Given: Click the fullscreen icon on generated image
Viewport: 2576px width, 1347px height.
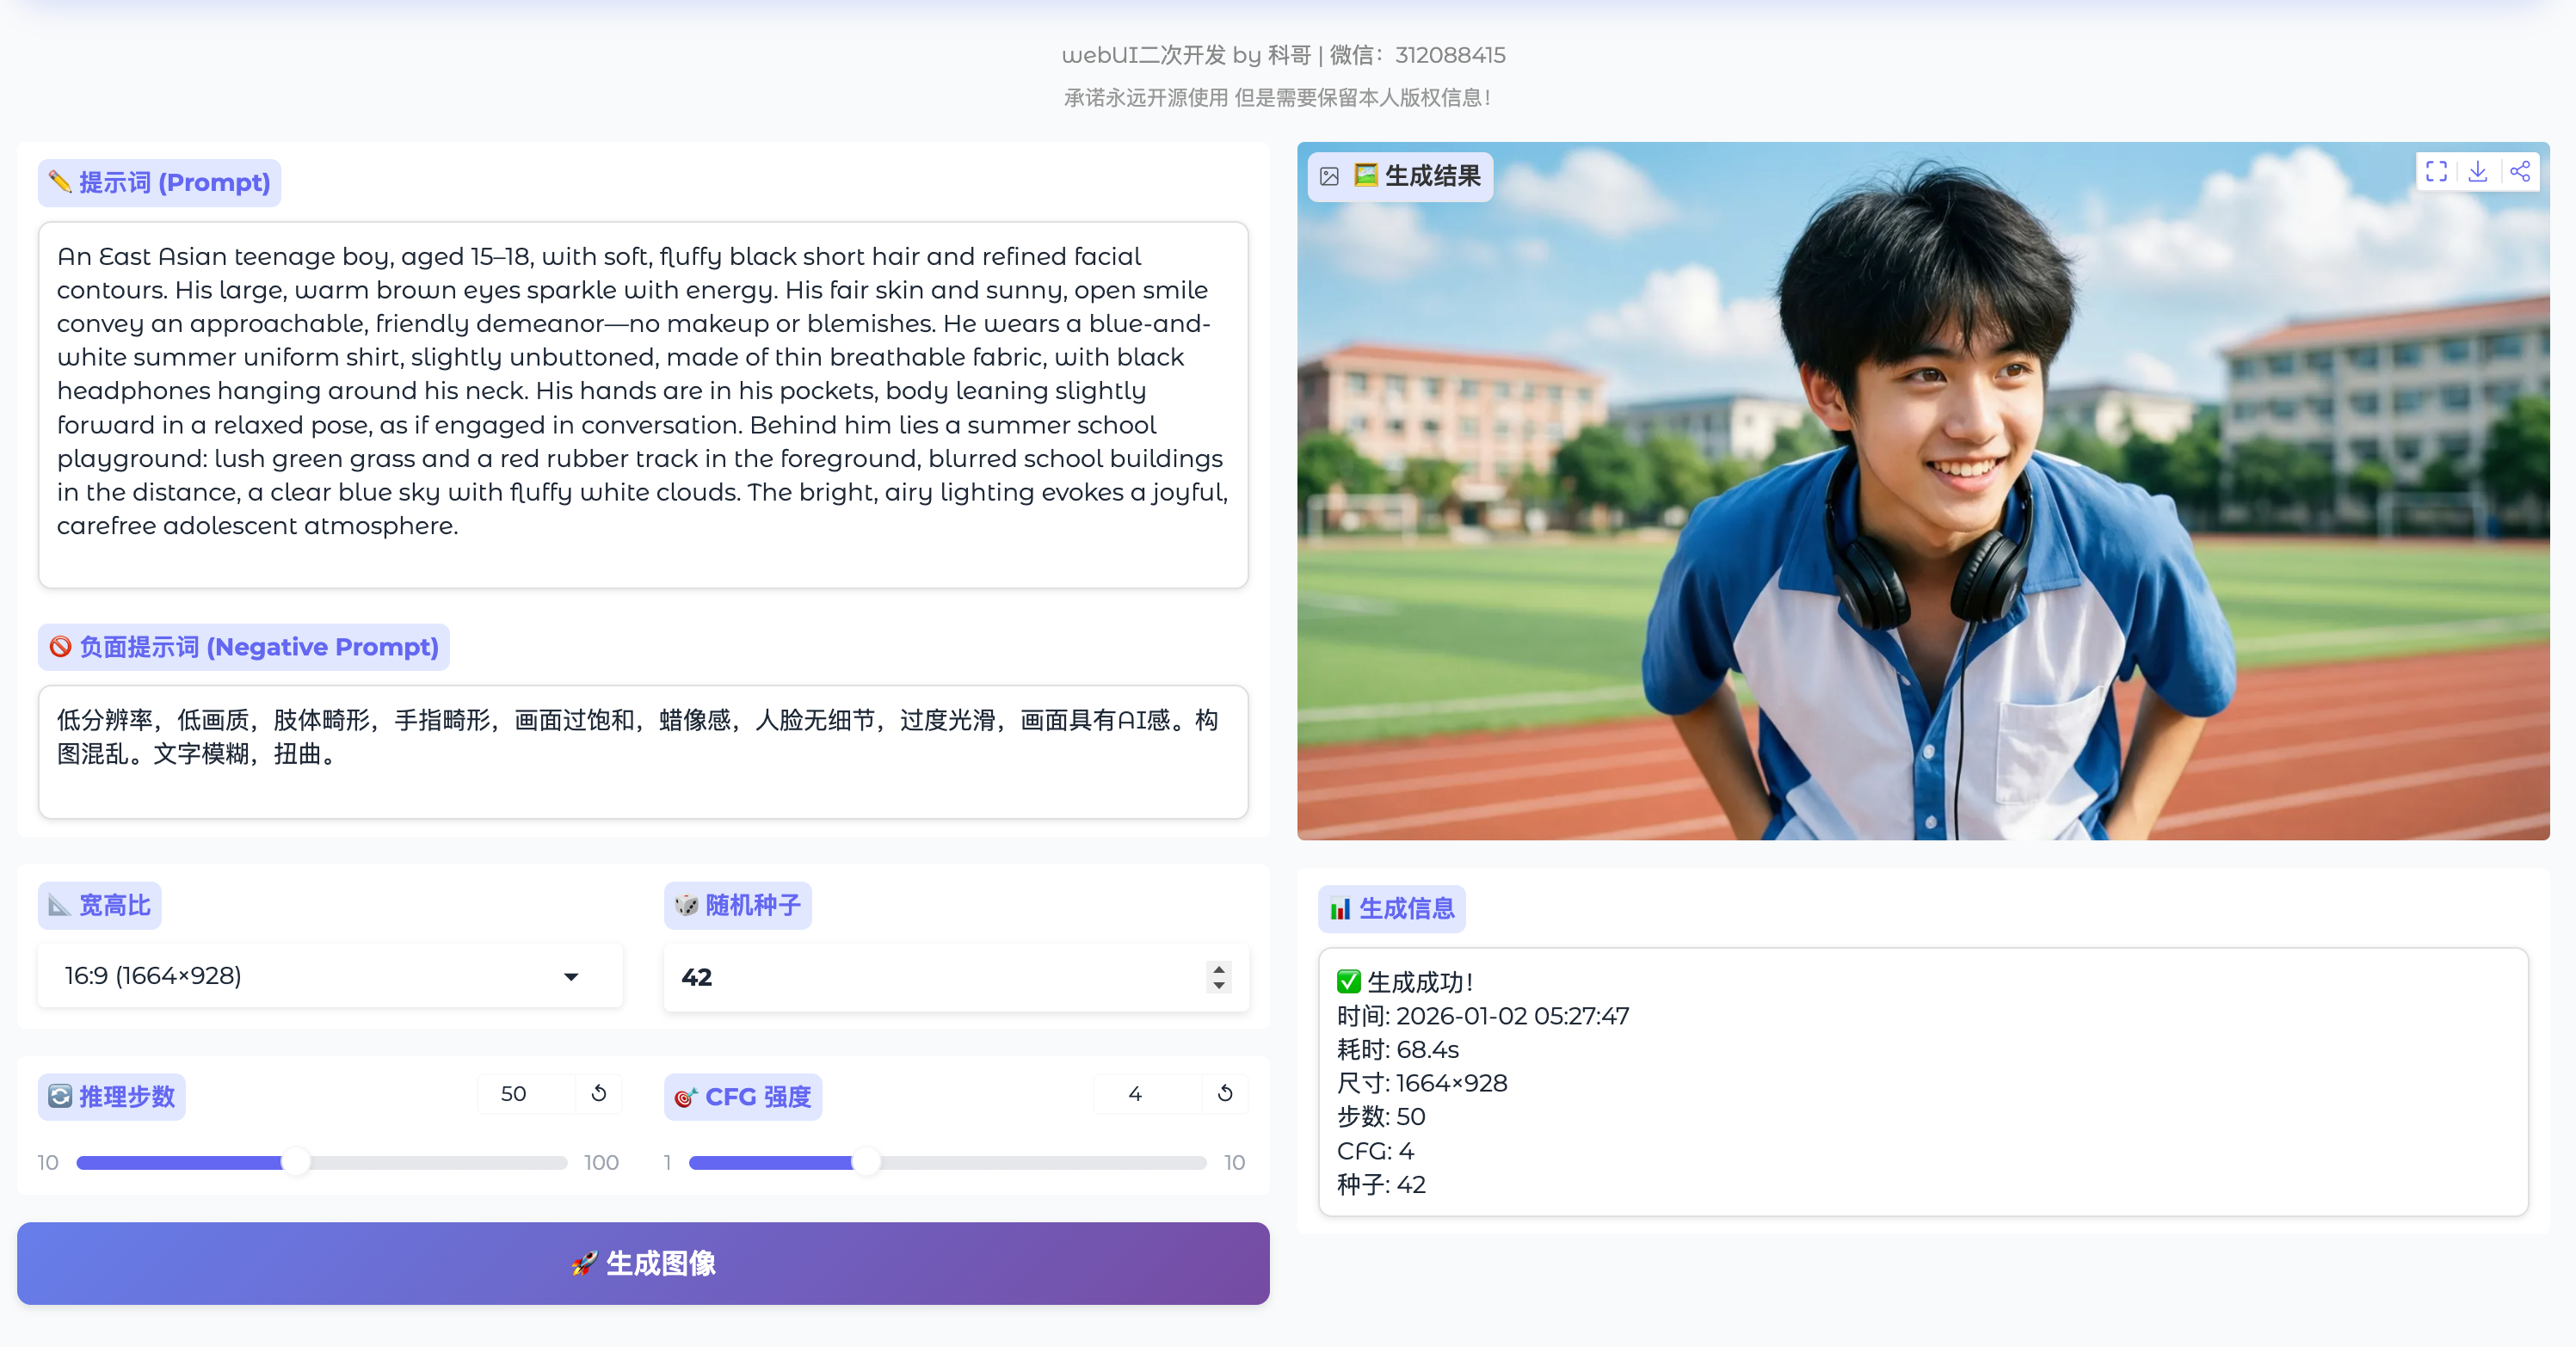Looking at the screenshot, I should [2436, 172].
